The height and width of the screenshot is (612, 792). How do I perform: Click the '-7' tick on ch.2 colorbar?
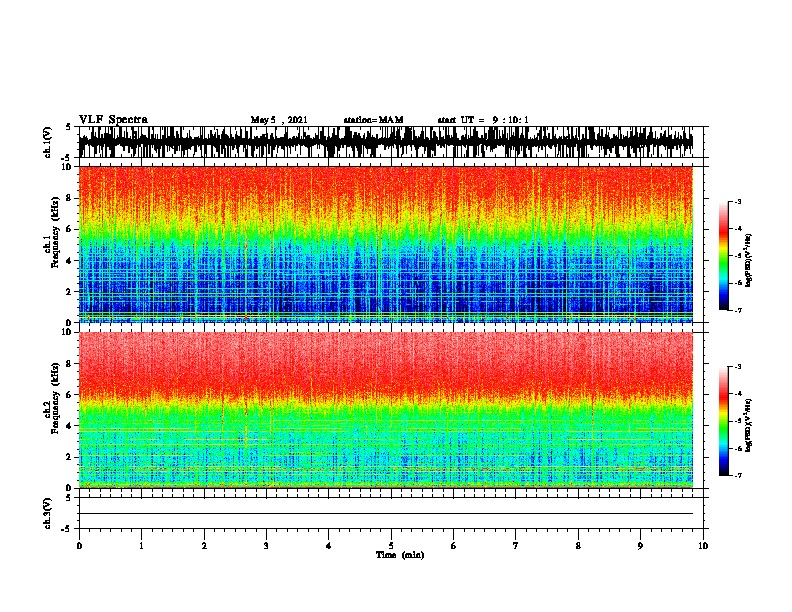(x=737, y=476)
